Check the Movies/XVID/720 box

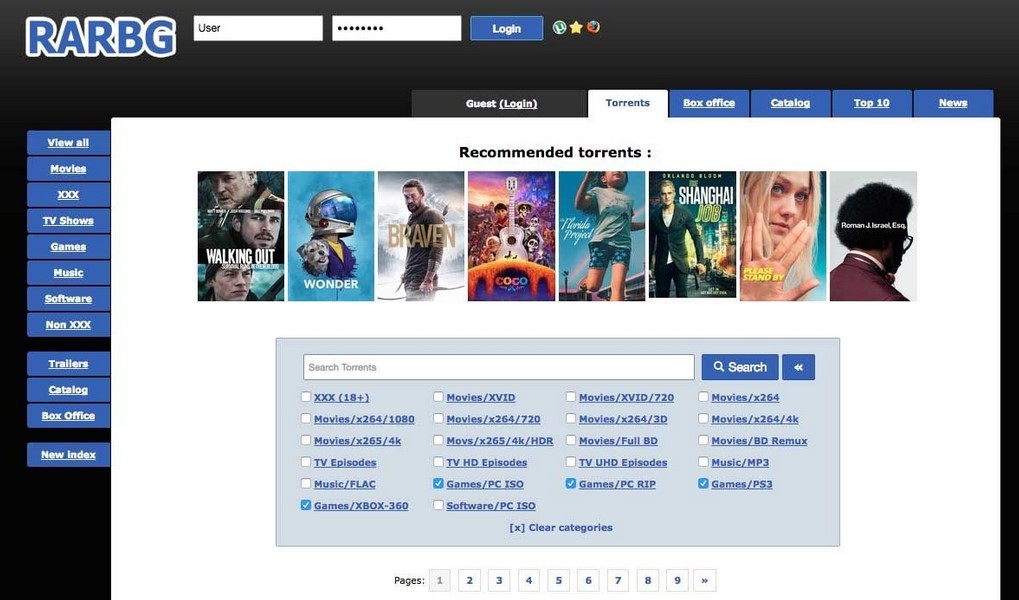click(x=571, y=397)
